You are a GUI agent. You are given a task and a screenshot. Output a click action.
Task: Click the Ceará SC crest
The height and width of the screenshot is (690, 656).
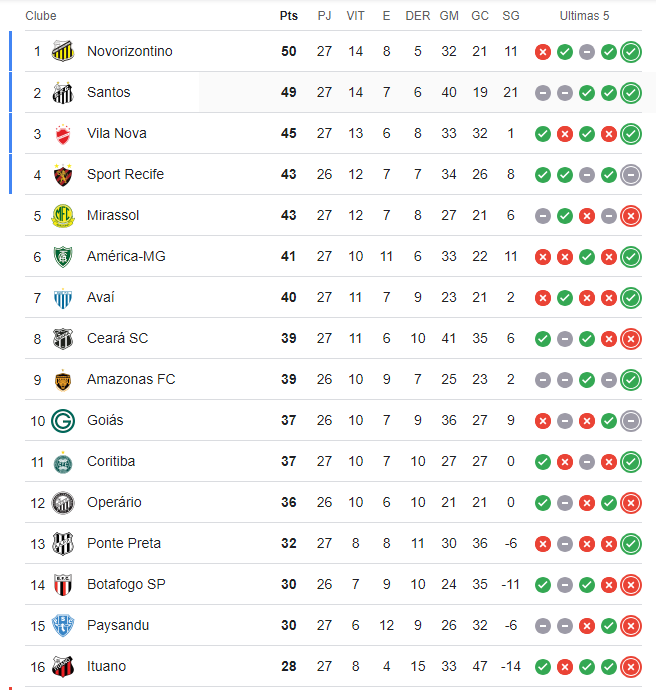[x=63, y=338]
